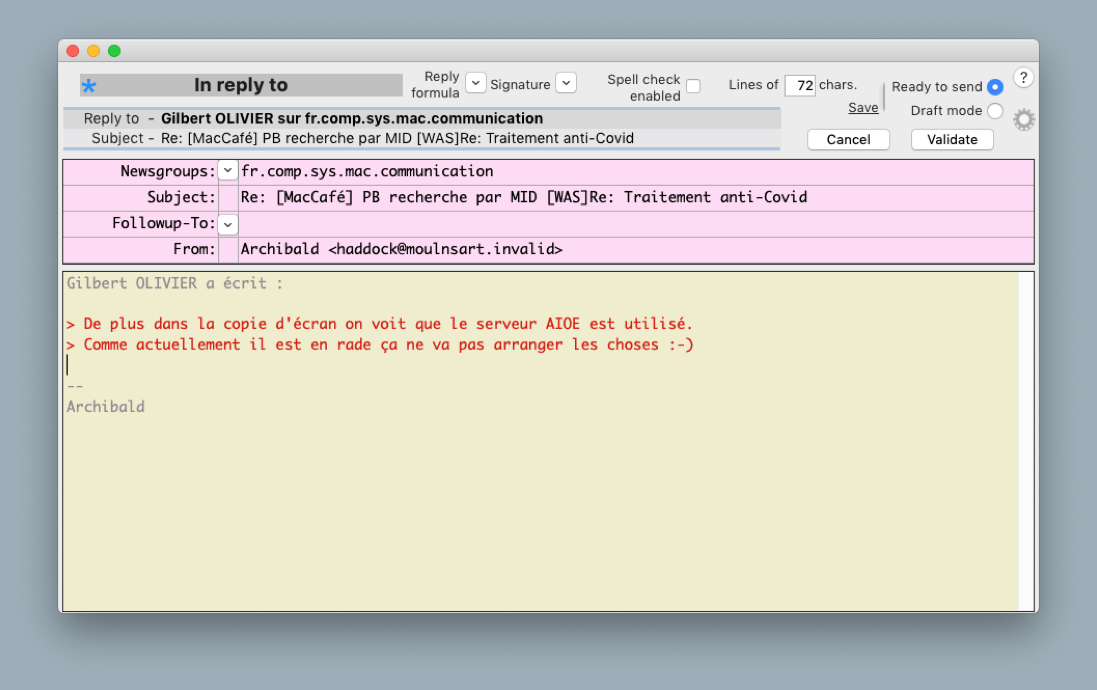Enable the spell check checkbox

pyautogui.click(x=693, y=87)
